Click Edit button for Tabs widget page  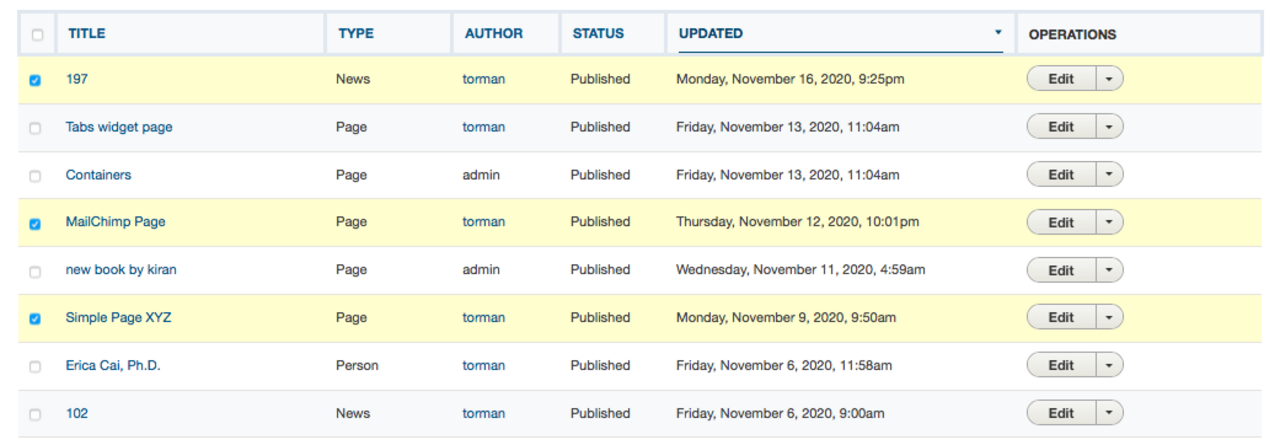[1061, 127]
